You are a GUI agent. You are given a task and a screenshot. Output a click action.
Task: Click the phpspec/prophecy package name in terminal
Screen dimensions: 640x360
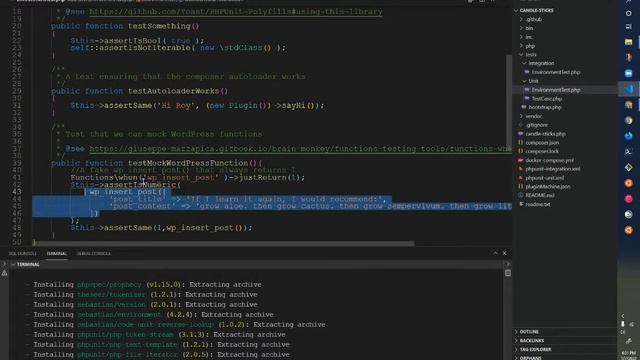click(x=109, y=284)
